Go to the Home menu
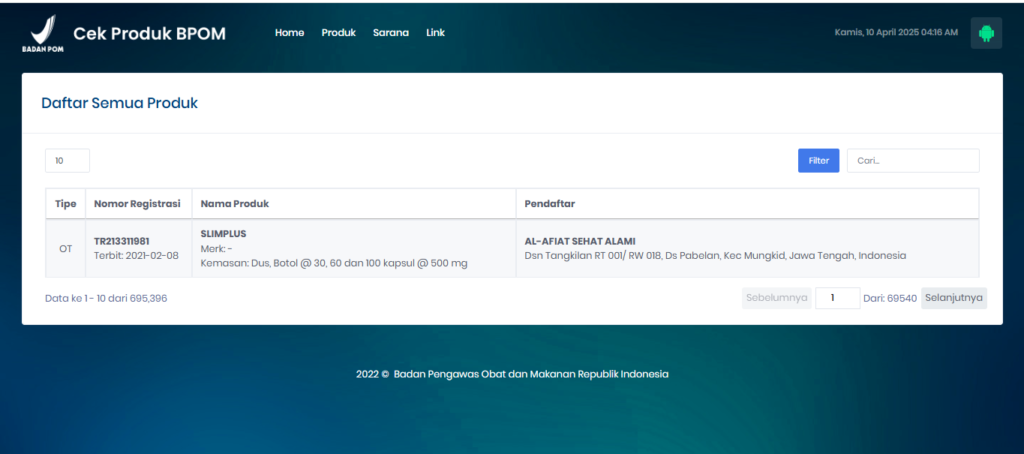The image size is (1024, 454). click(289, 33)
